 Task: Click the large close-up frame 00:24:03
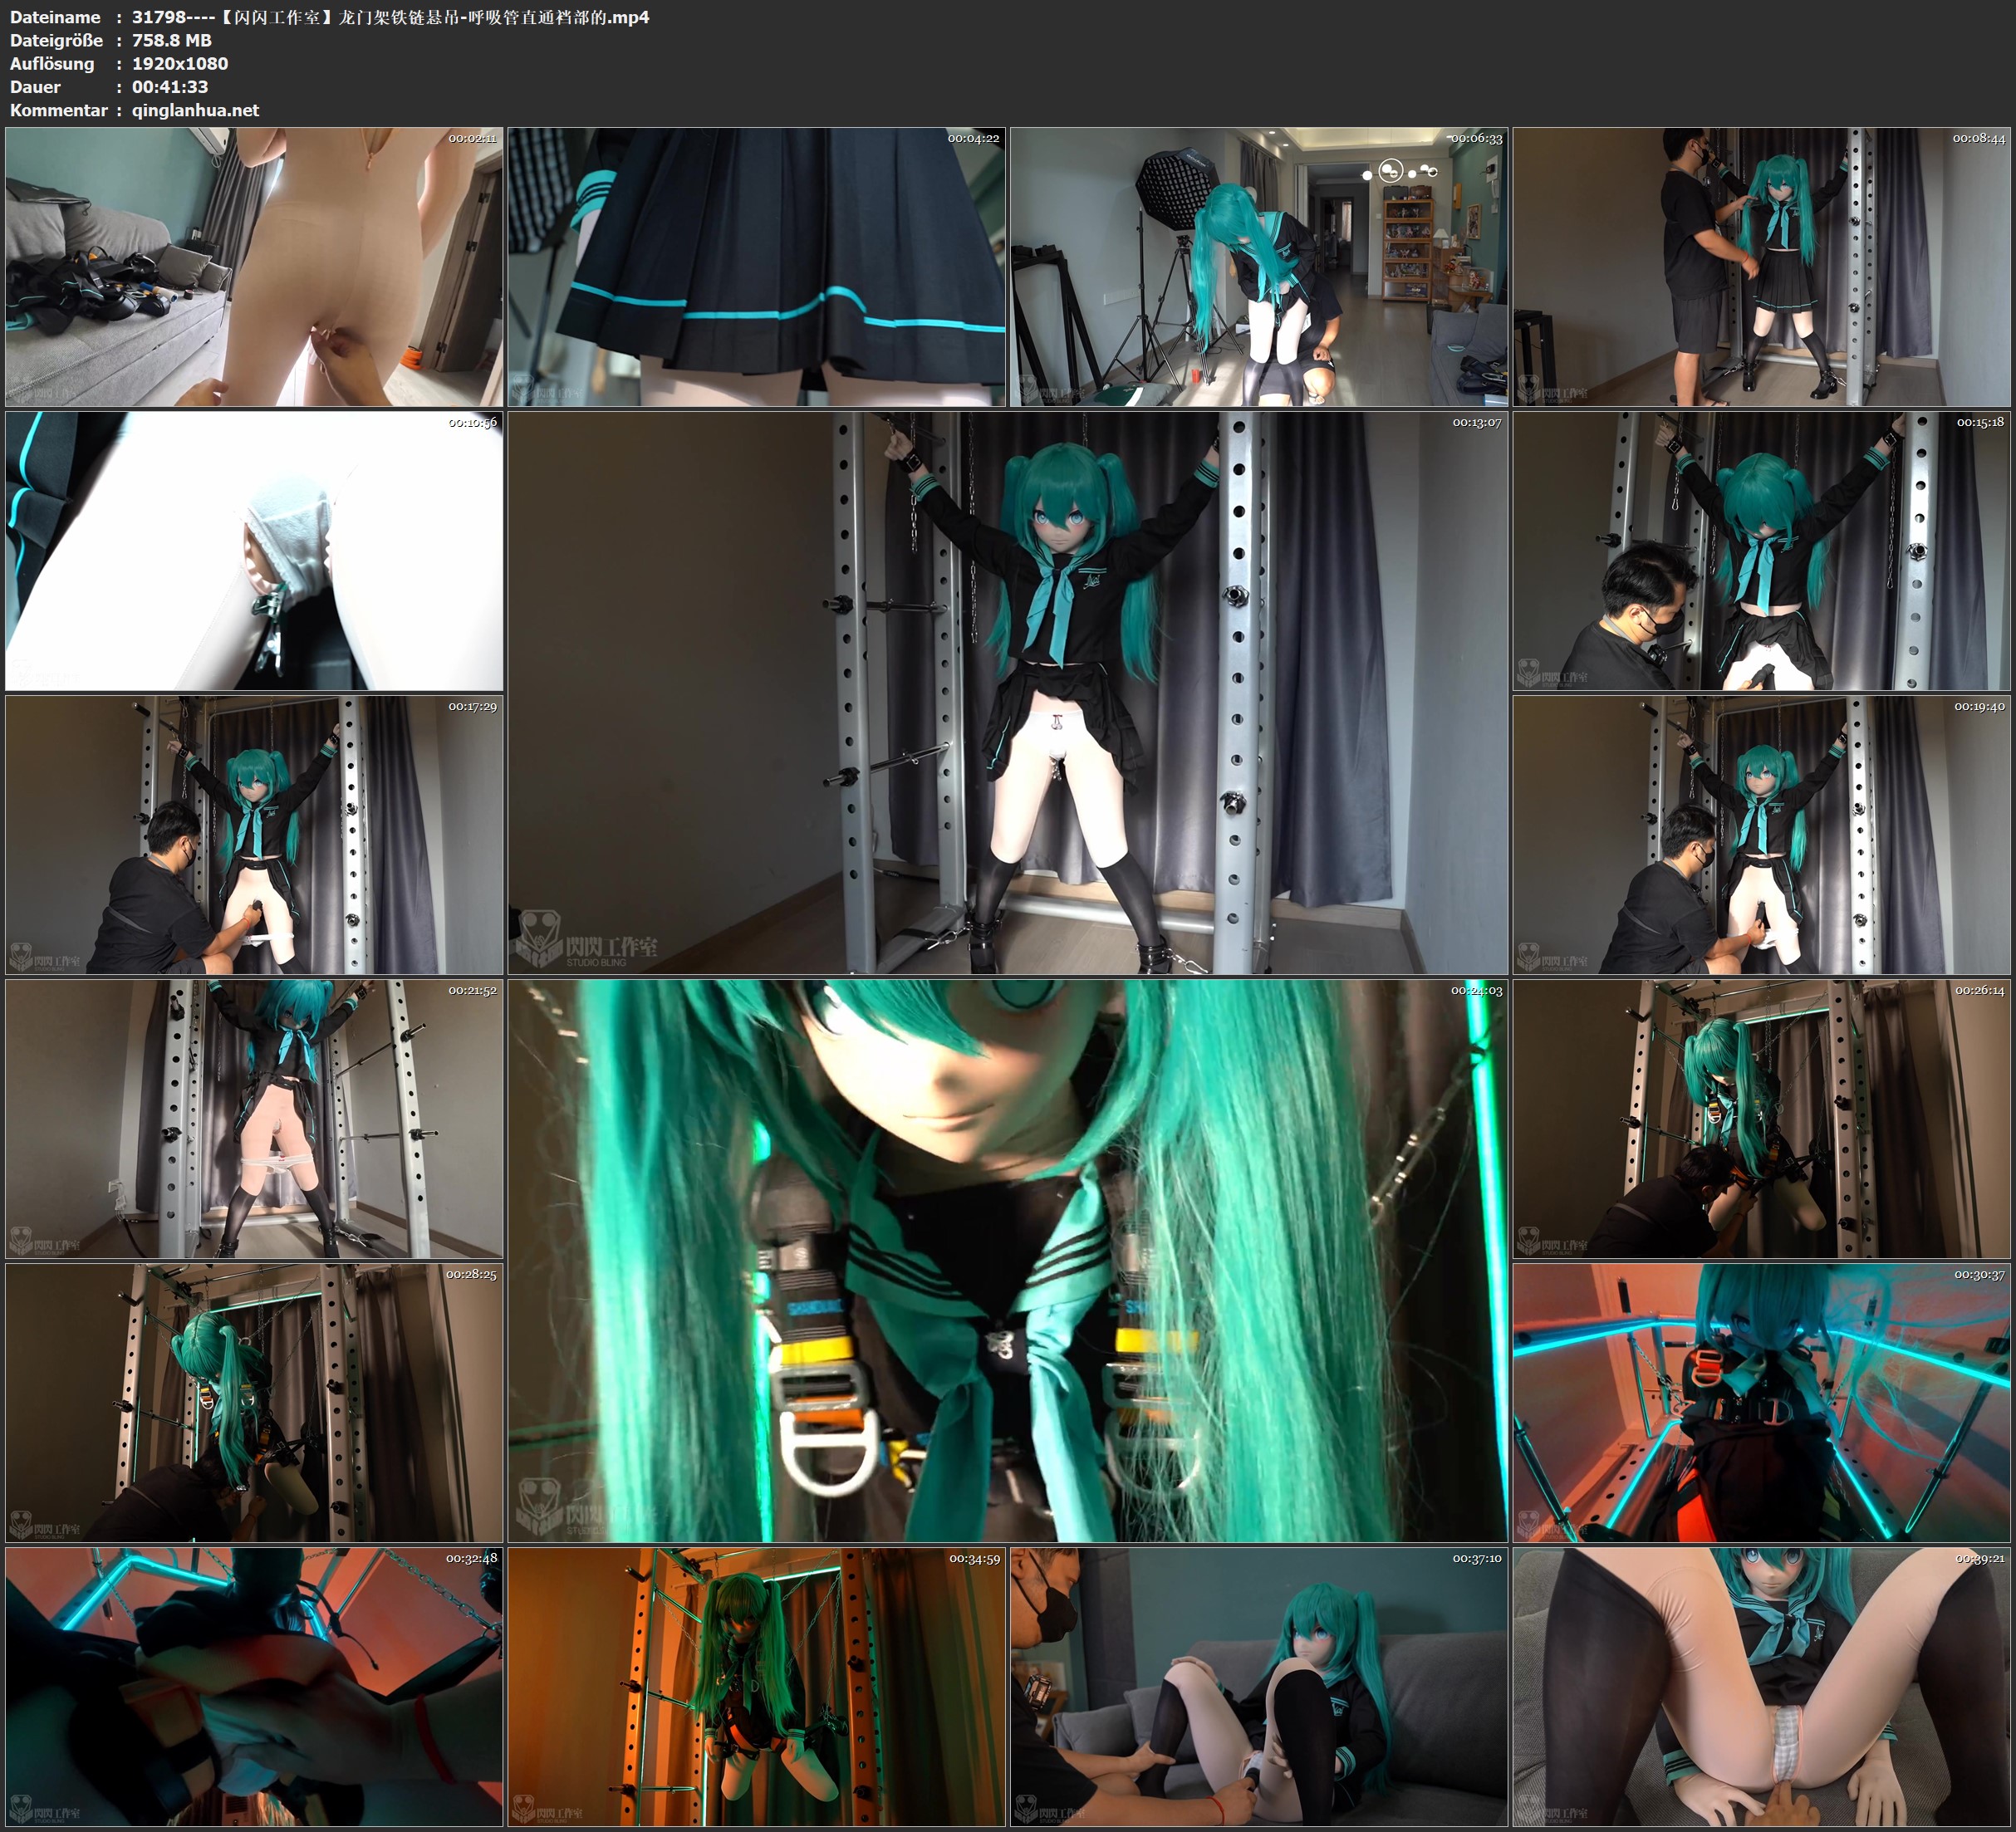click(x=1007, y=1261)
